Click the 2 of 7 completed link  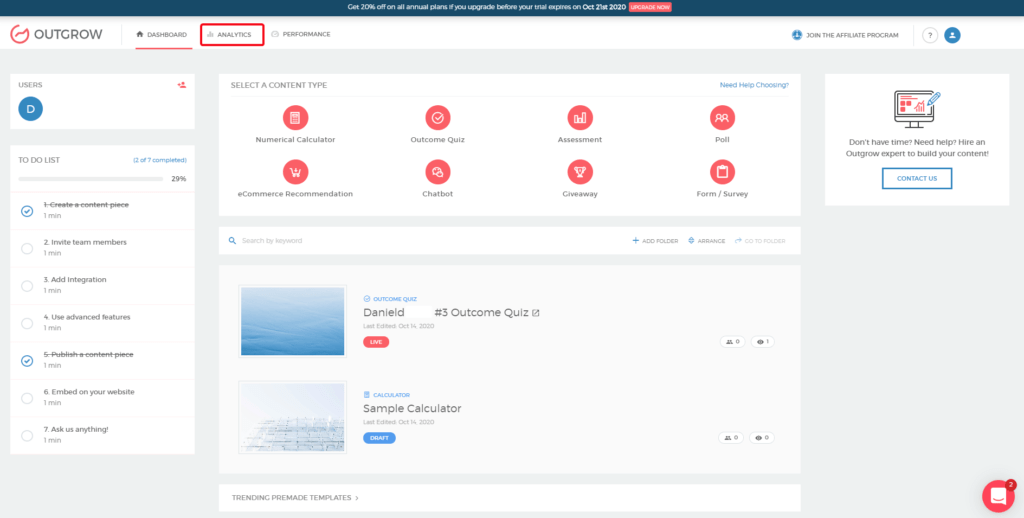click(x=160, y=160)
